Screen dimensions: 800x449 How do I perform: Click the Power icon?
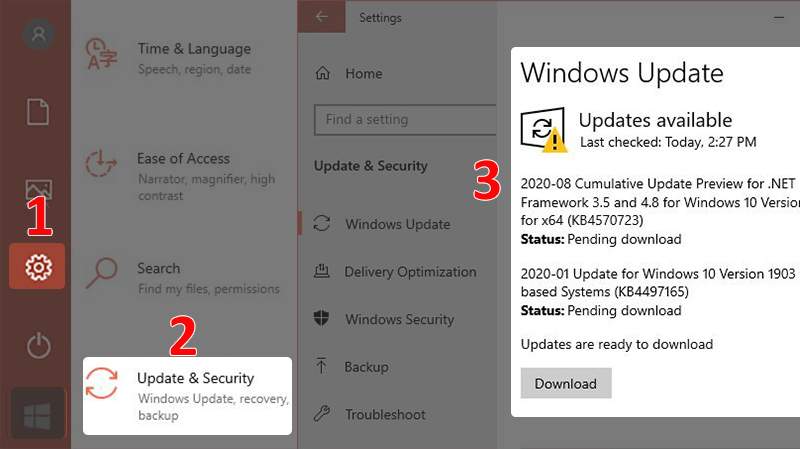coord(38,346)
